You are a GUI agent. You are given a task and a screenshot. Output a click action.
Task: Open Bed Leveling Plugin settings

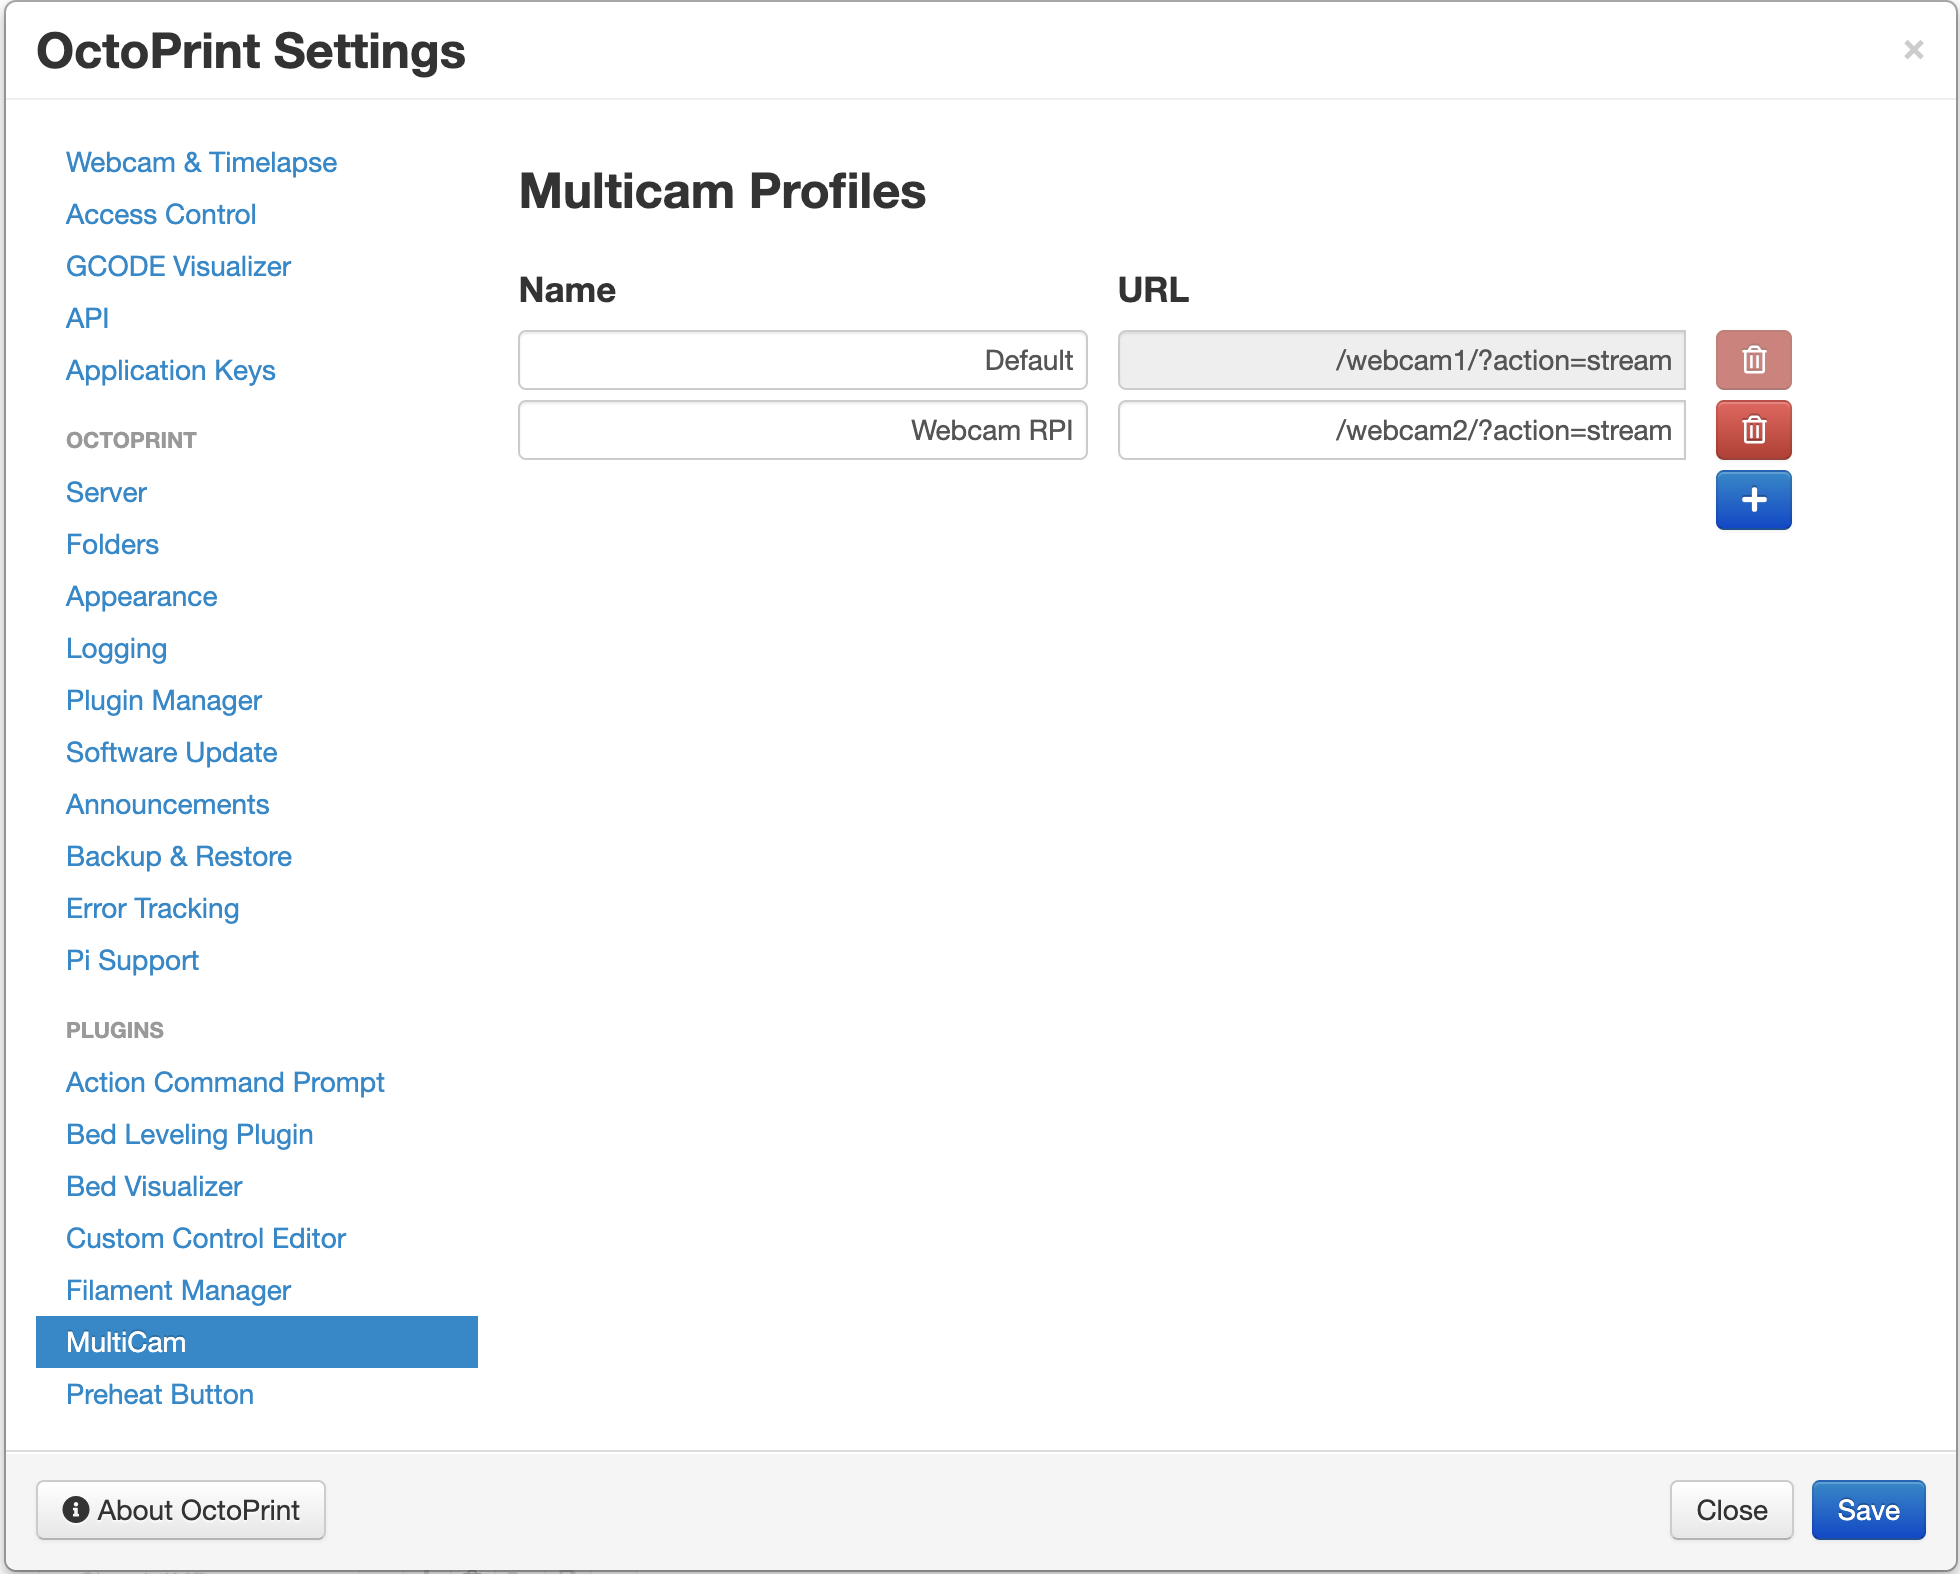coord(189,1134)
